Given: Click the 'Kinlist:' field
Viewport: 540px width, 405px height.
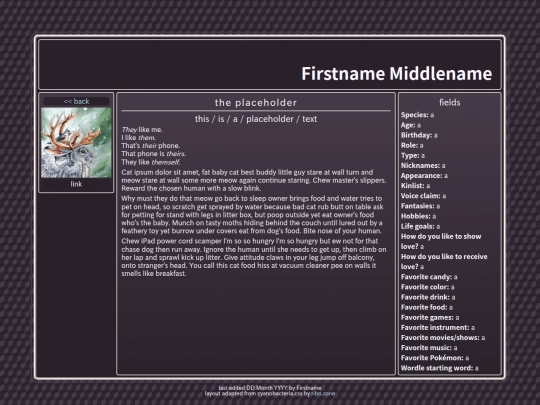Looking at the screenshot, I should (x=415, y=186).
